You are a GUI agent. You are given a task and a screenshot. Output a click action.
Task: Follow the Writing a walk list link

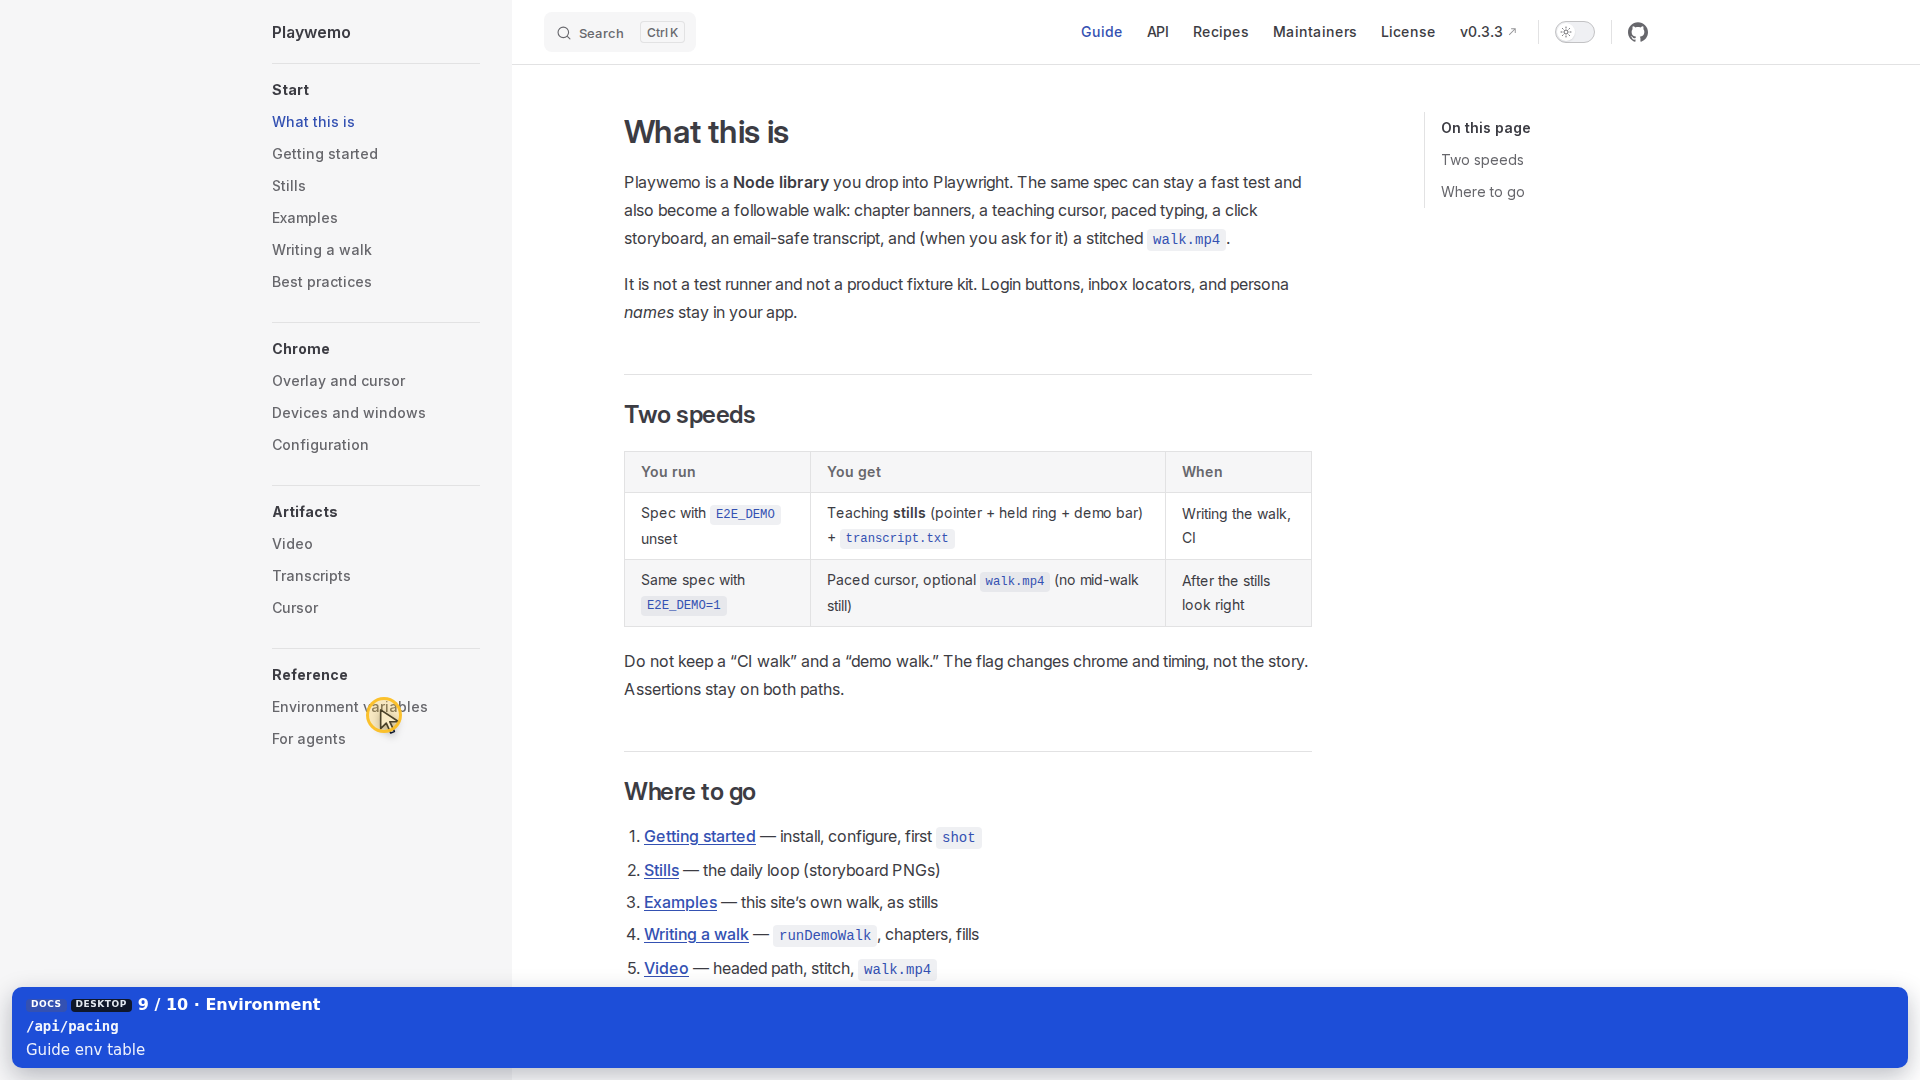point(696,934)
